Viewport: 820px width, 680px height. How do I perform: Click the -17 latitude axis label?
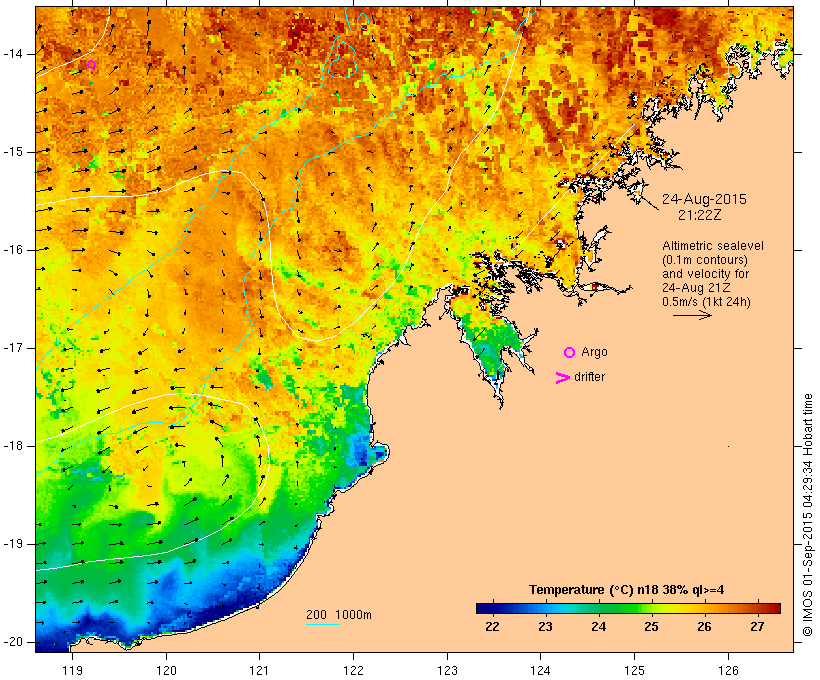click(12, 348)
